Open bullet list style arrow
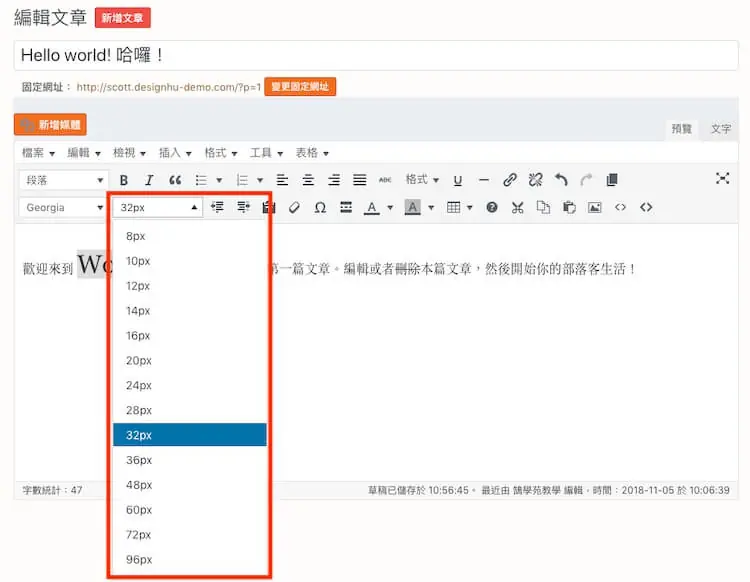This screenshot has height=582, width=750. (x=219, y=180)
